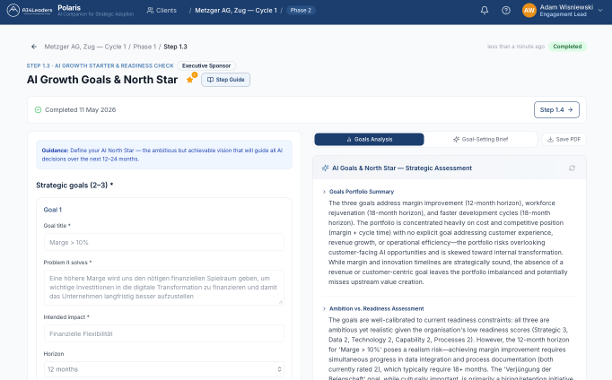This screenshot has height=380, width=612.
Task: Go to Step 1.4
Action: point(557,110)
